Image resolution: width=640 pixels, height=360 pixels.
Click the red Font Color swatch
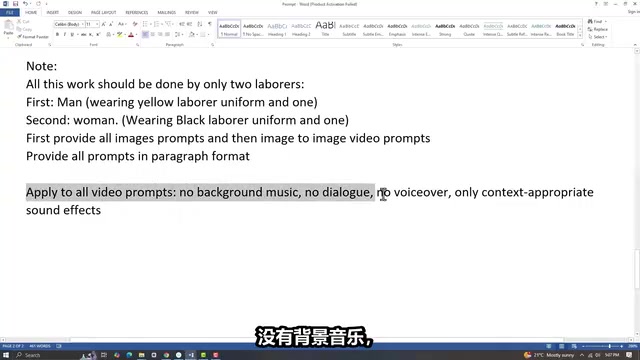[131, 35]
